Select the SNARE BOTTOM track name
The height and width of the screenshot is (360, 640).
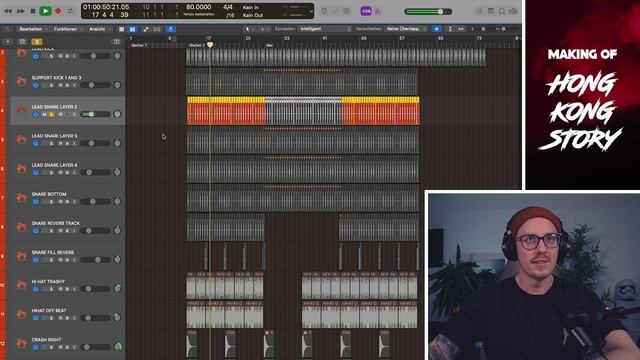49,194
